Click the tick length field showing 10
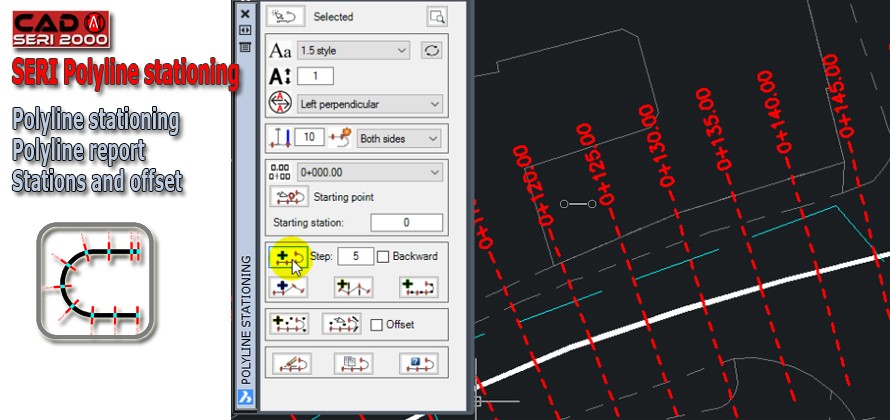This screenshot has width=890, height=420. point(310,137)
